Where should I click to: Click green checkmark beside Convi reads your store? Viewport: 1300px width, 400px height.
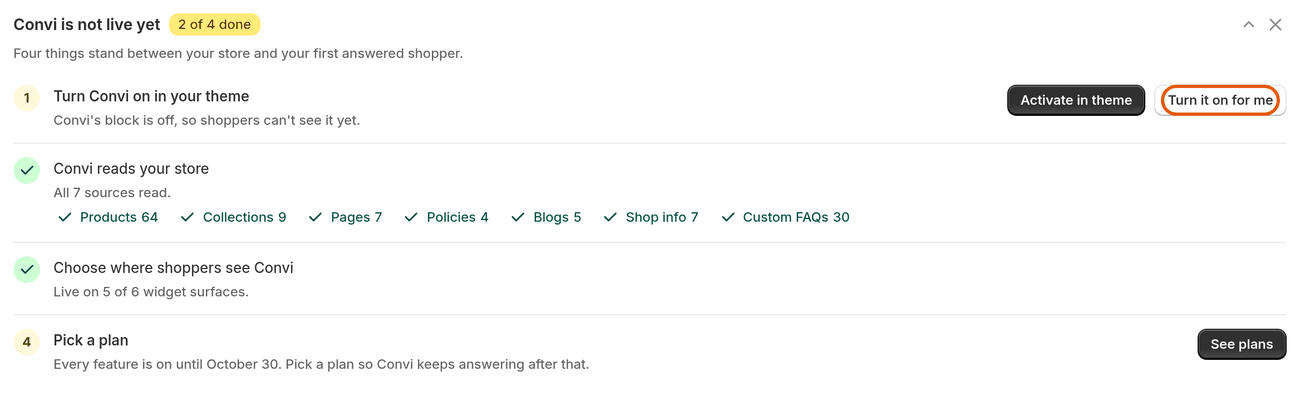pos(27,170)
